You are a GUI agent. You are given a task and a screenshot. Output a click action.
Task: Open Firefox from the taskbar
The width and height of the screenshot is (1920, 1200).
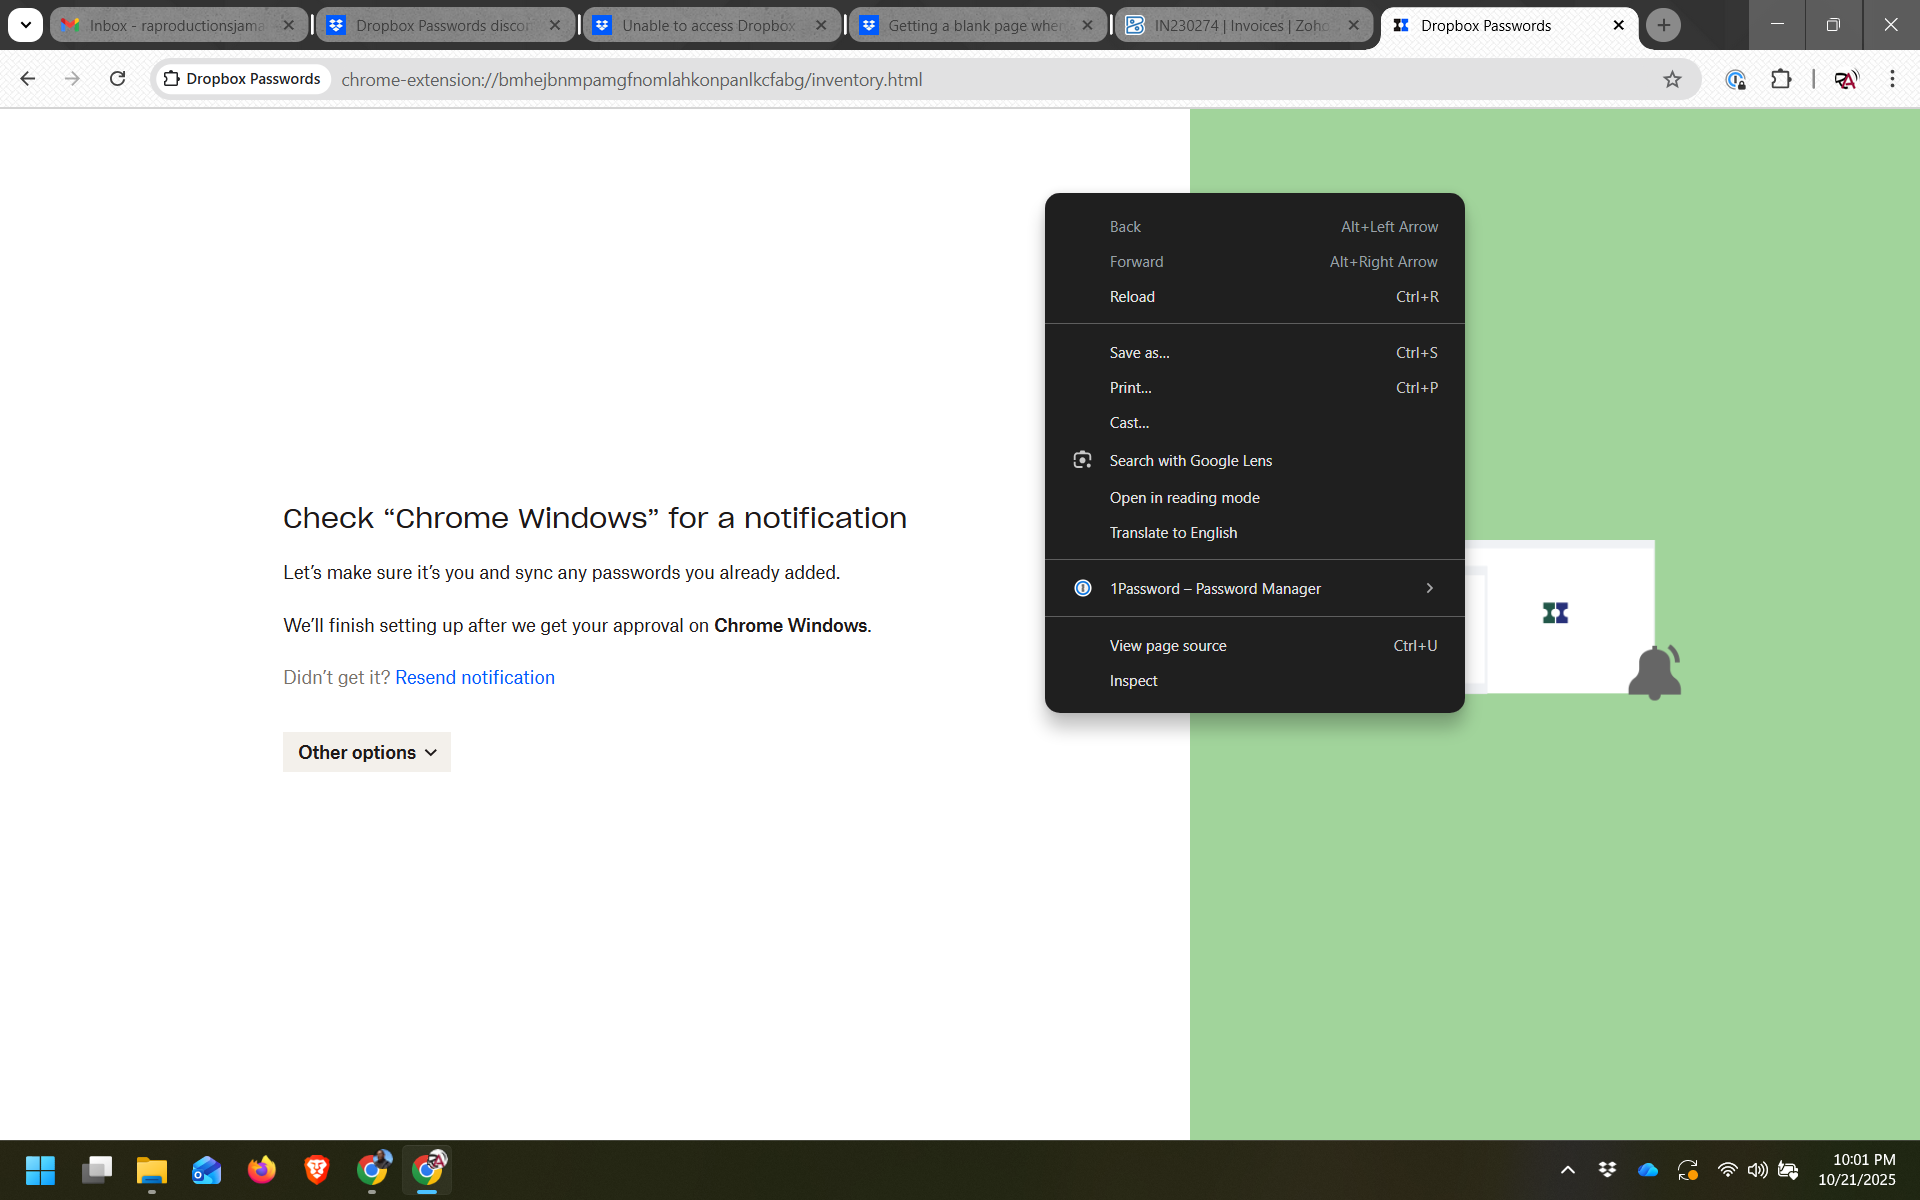pyautogui.click(x=261, y=1169)
